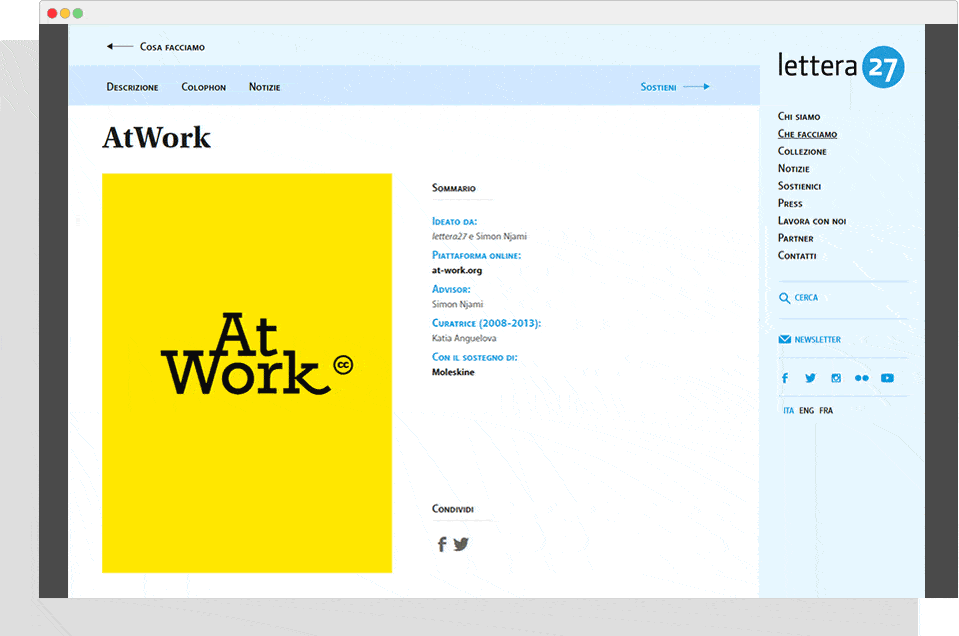
Task: Switch language to FRA
Action: pyautogui.click(x=826, y=410)
